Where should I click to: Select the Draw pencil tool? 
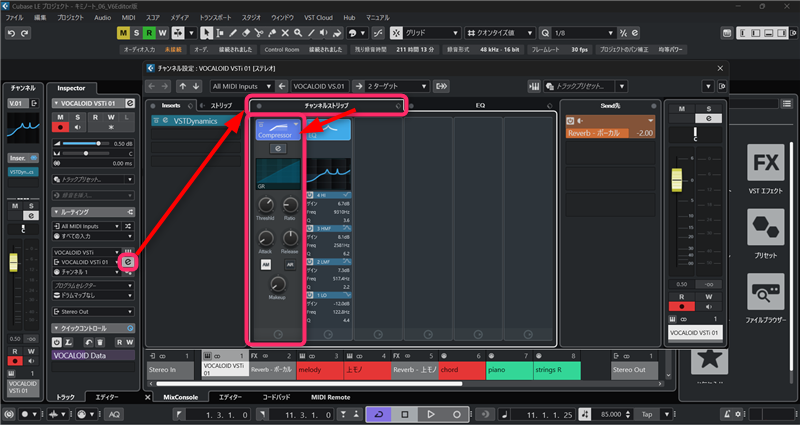pyautogui.click(x=233, y=33)
